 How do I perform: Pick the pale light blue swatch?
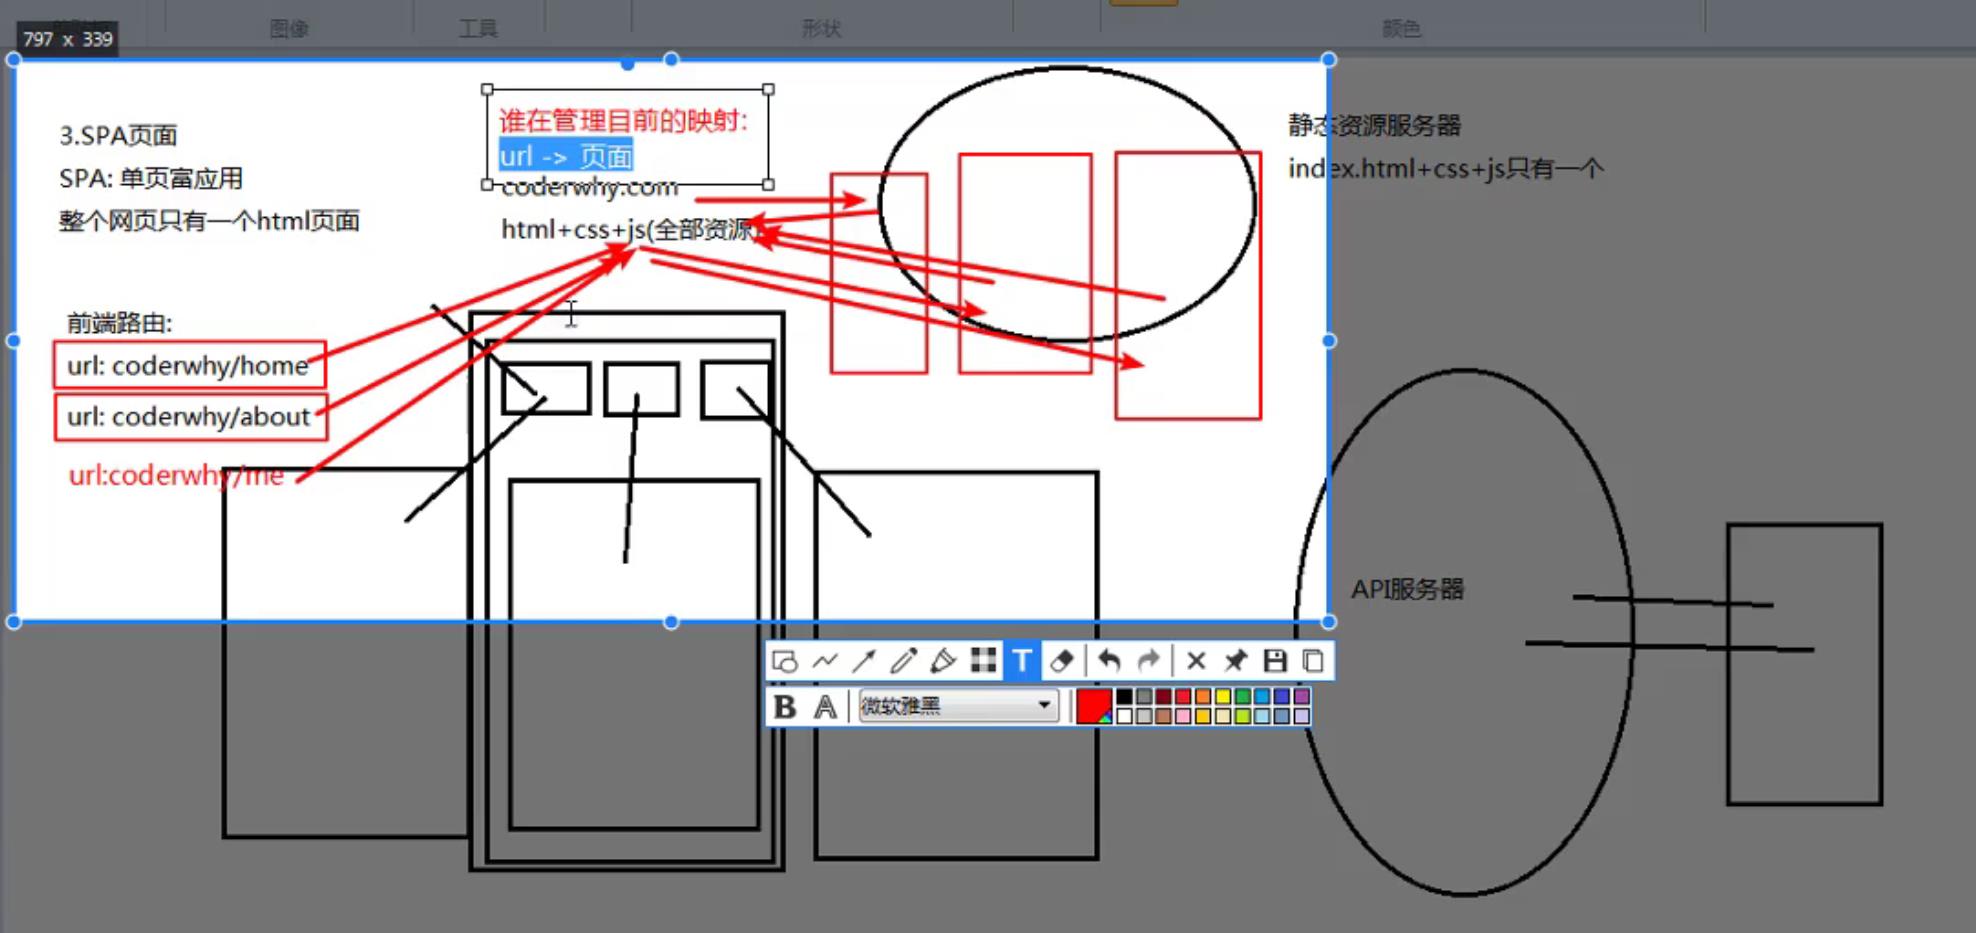[1262, 716]
